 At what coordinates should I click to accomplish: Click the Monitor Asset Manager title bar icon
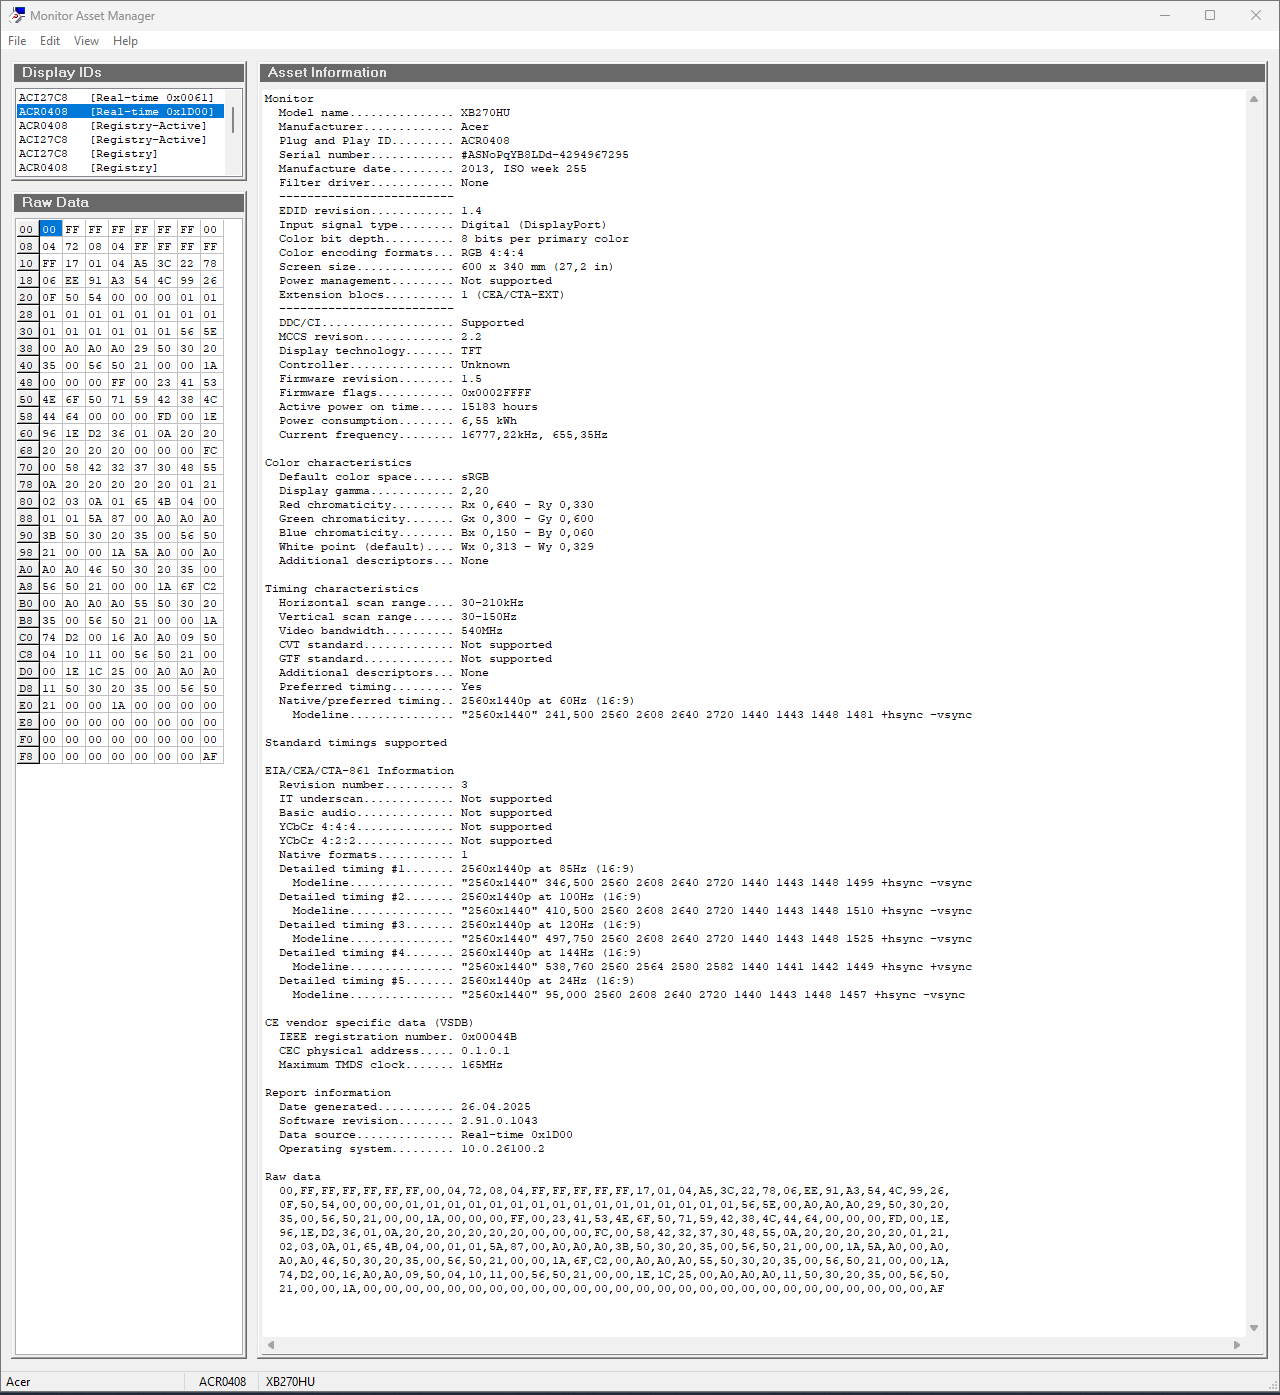(x=16, y=15)
